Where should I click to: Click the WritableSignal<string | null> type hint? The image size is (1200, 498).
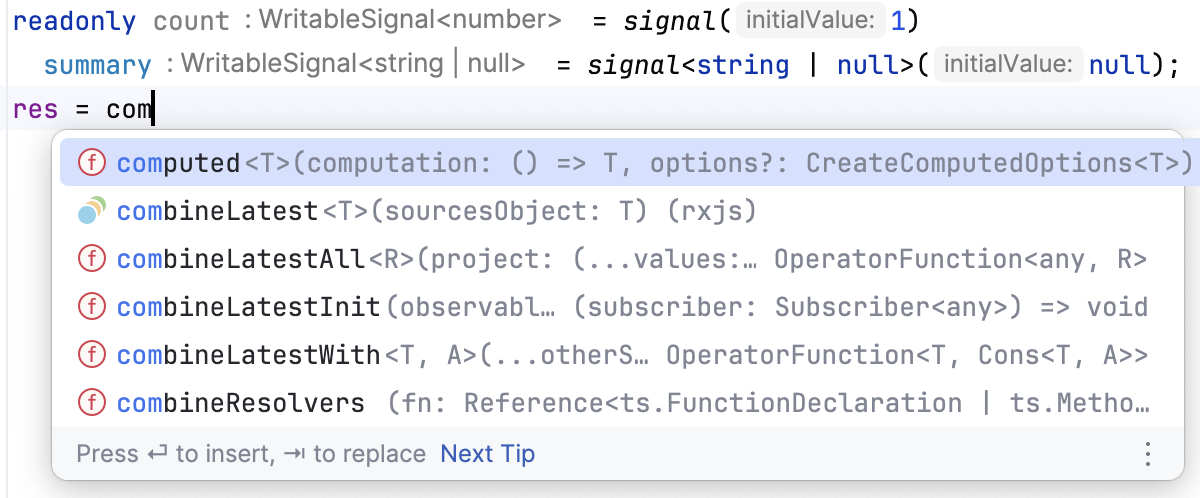tap(345, 65)
